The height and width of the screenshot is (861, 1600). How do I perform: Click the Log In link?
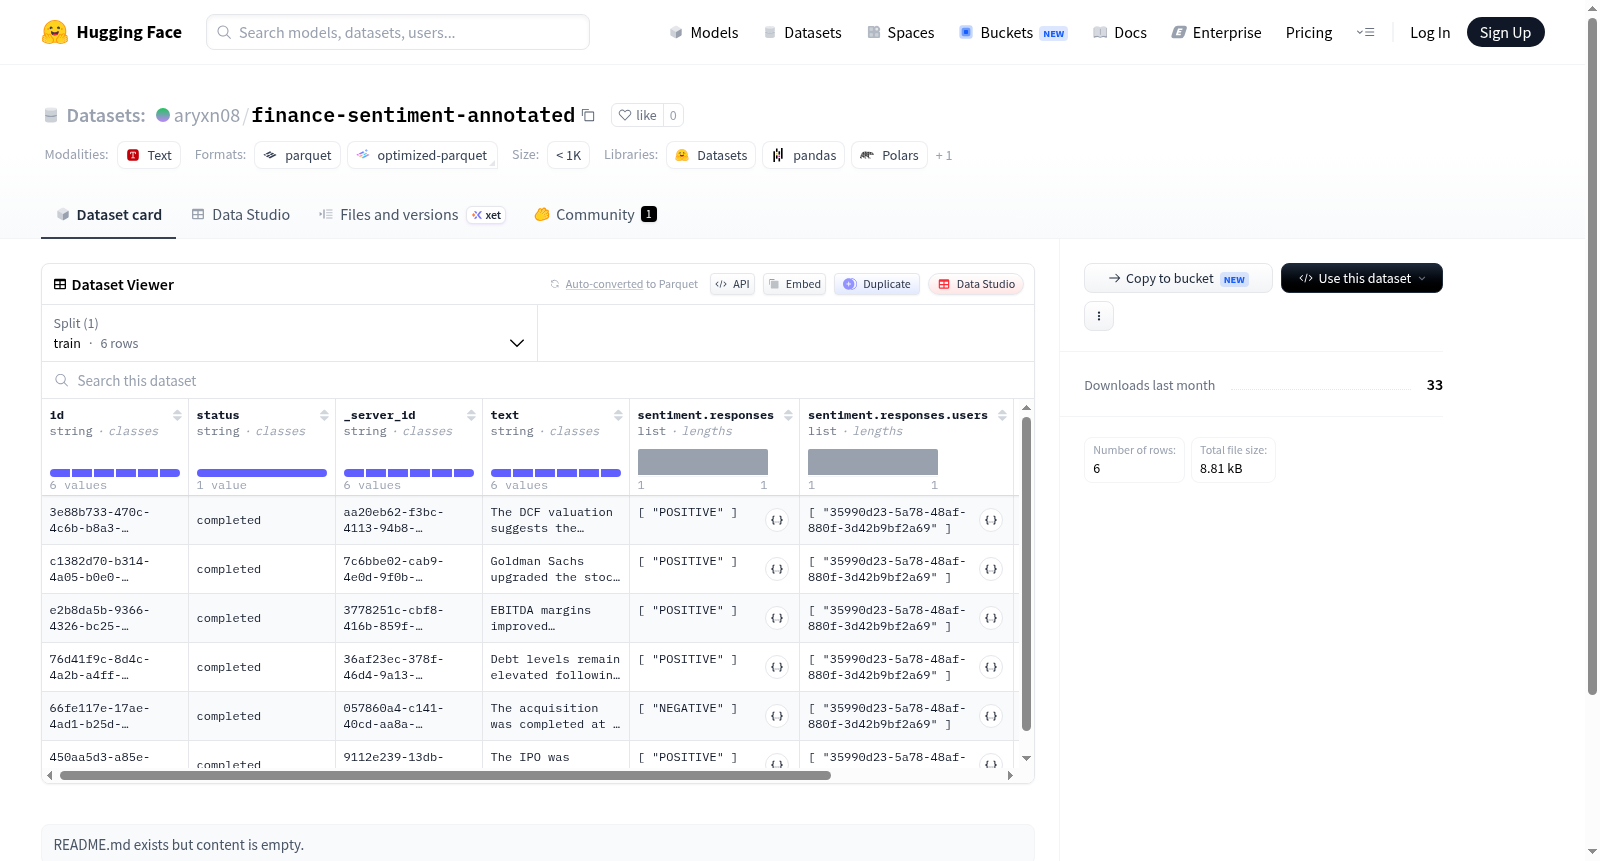point(1430,32)
